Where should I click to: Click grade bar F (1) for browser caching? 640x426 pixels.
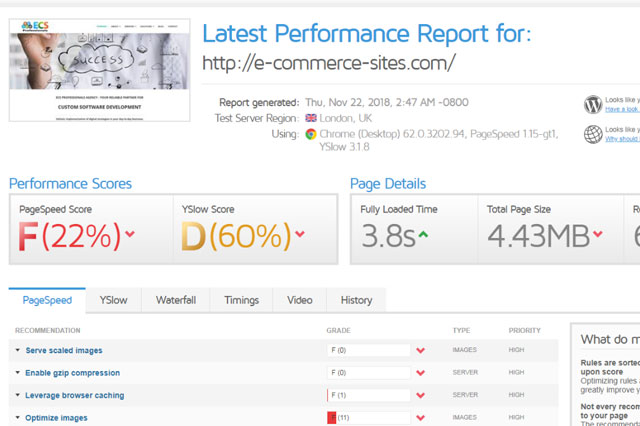[x=369, y=395]
